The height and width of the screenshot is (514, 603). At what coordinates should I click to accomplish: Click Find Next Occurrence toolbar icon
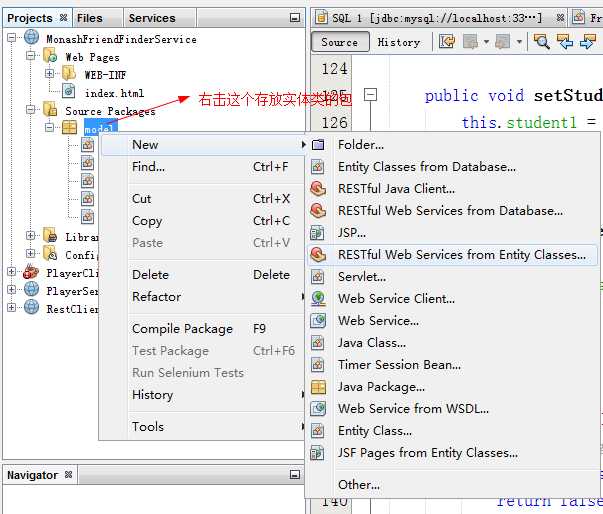tap(588, 41)
